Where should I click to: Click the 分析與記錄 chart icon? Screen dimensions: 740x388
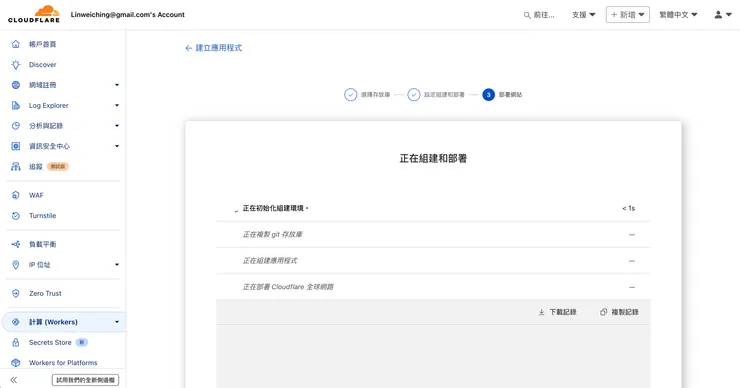pyautogui.click(x=16, y=126)
